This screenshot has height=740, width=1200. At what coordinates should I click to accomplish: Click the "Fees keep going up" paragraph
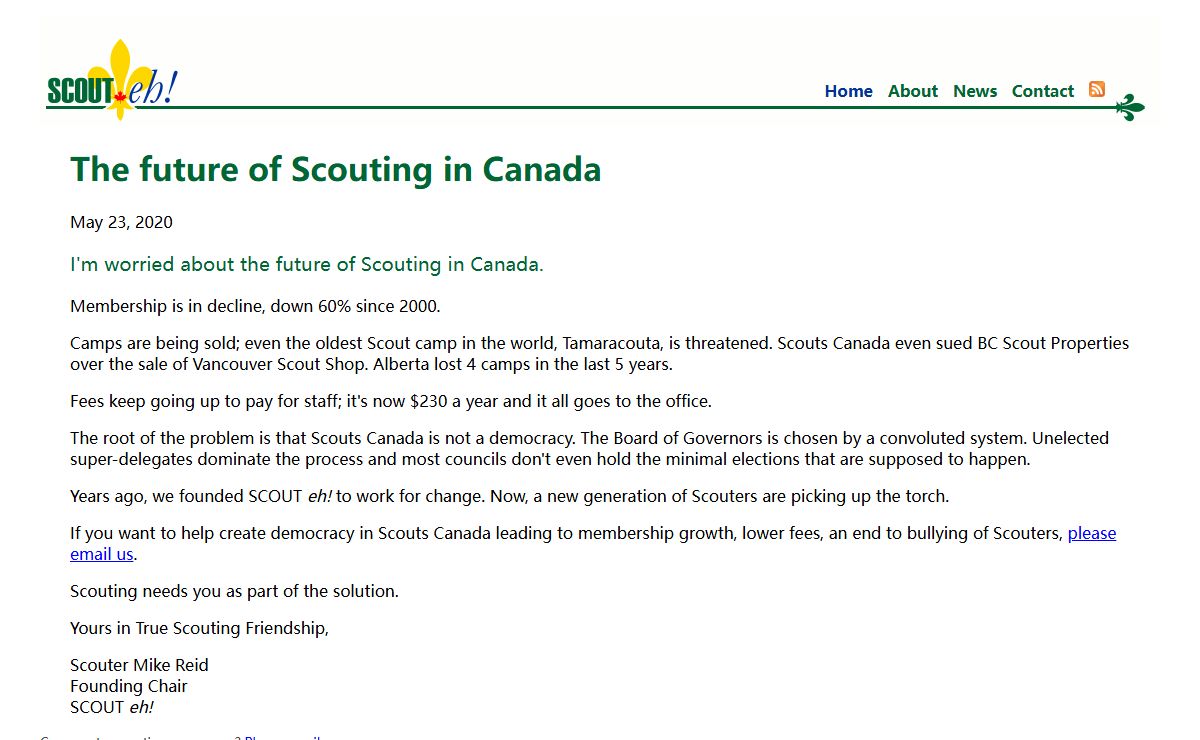click(390, 402)
